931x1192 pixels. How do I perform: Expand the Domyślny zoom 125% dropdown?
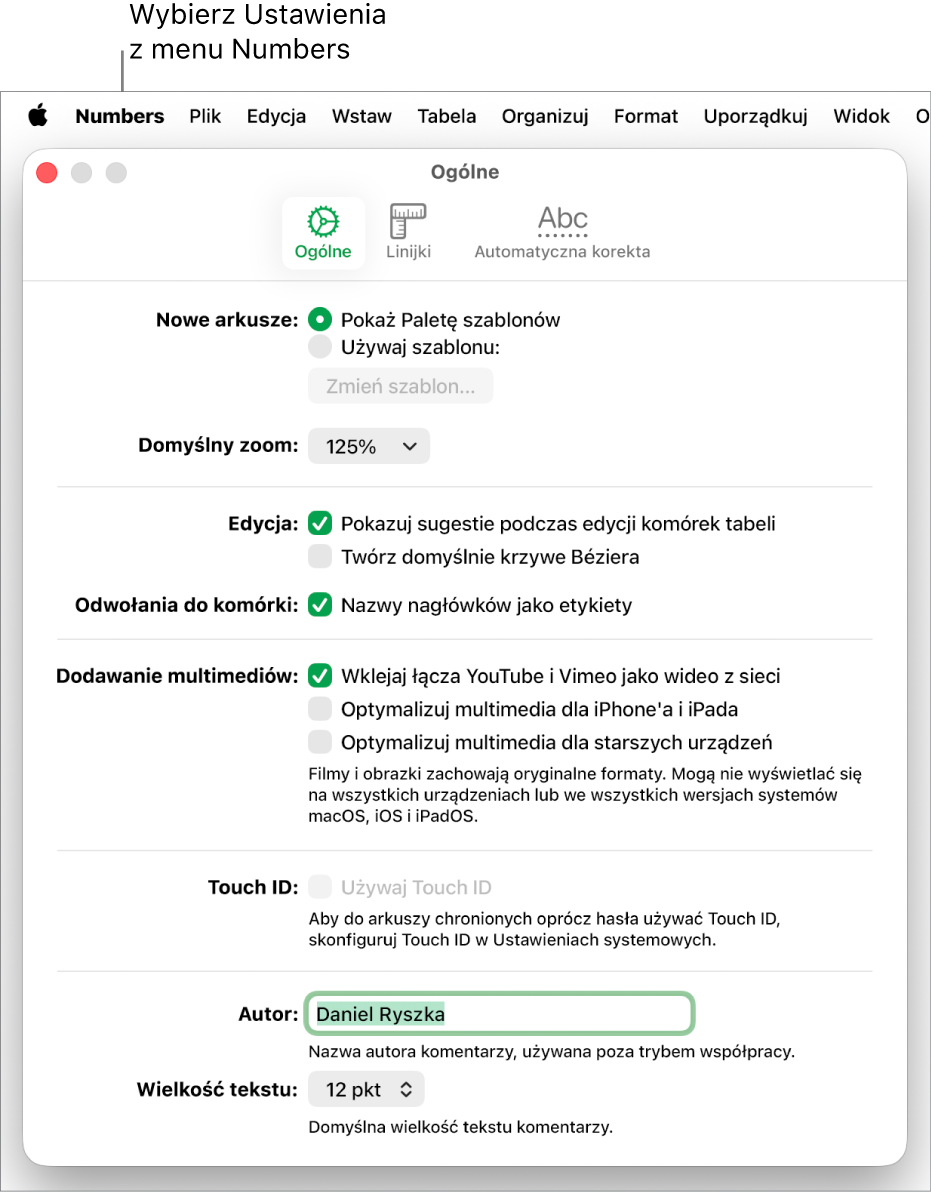pos(369,445)
